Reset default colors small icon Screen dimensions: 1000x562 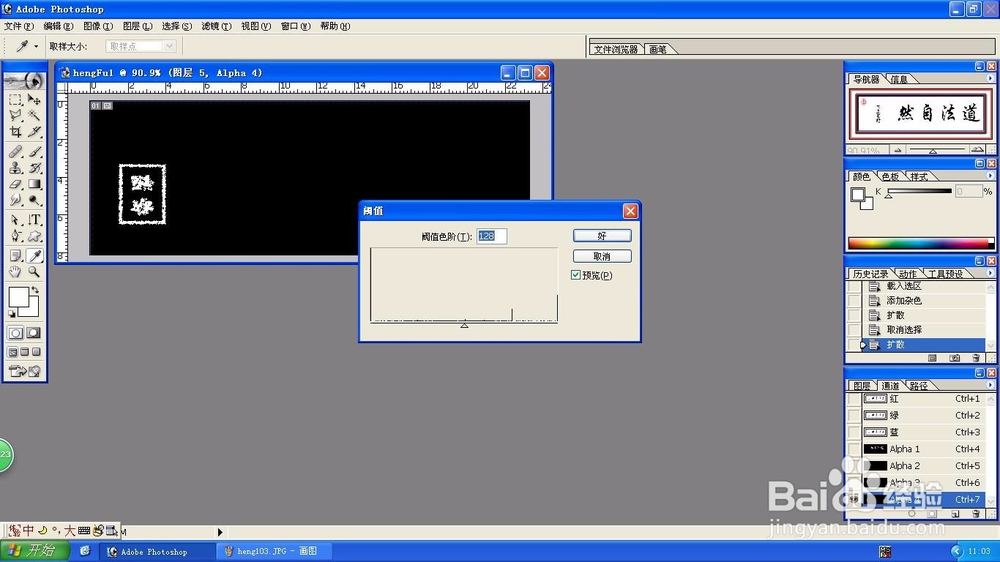click(11, 314)
